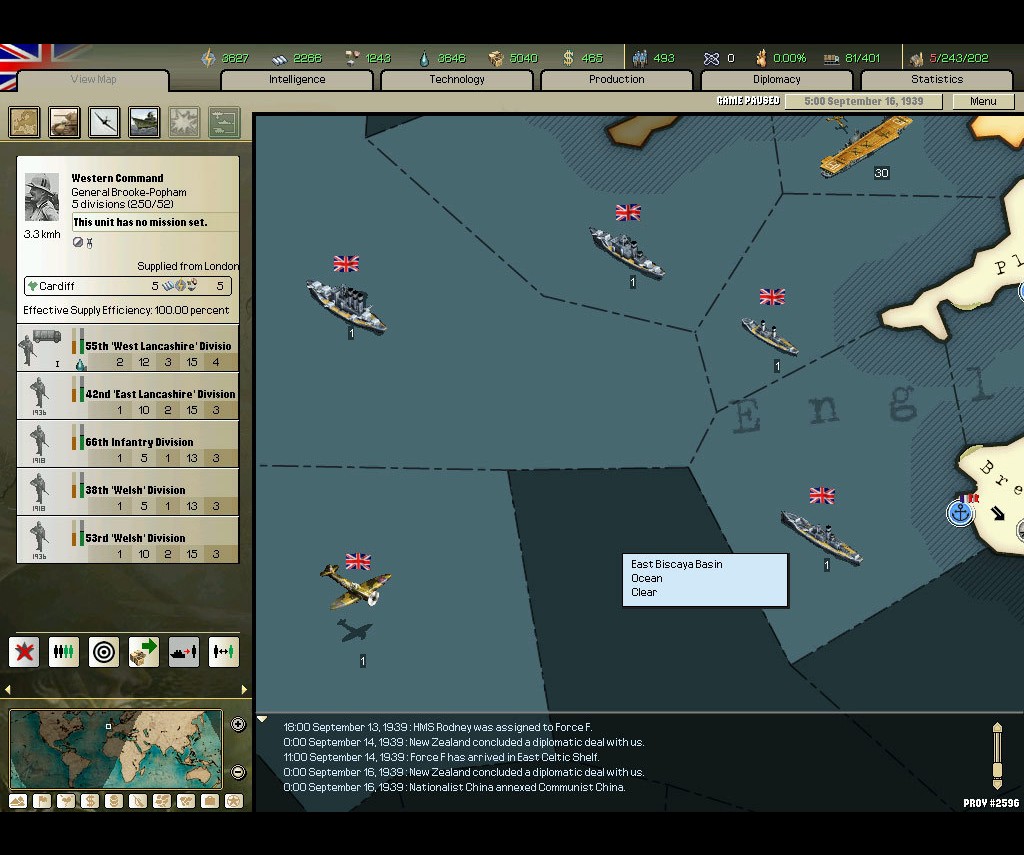Zoom in with minimap plus button

[238, 724]
